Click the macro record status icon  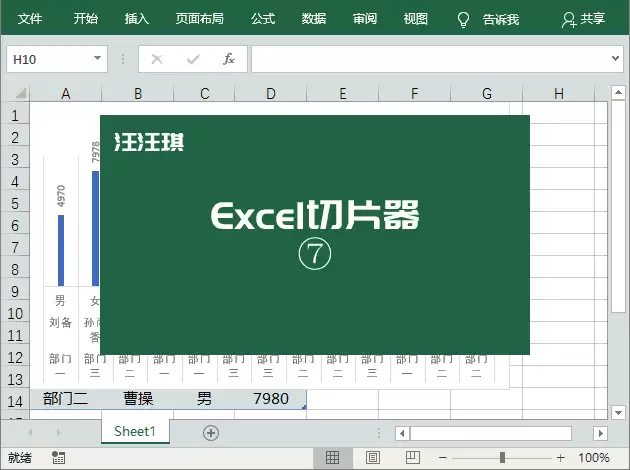point(59,457)
